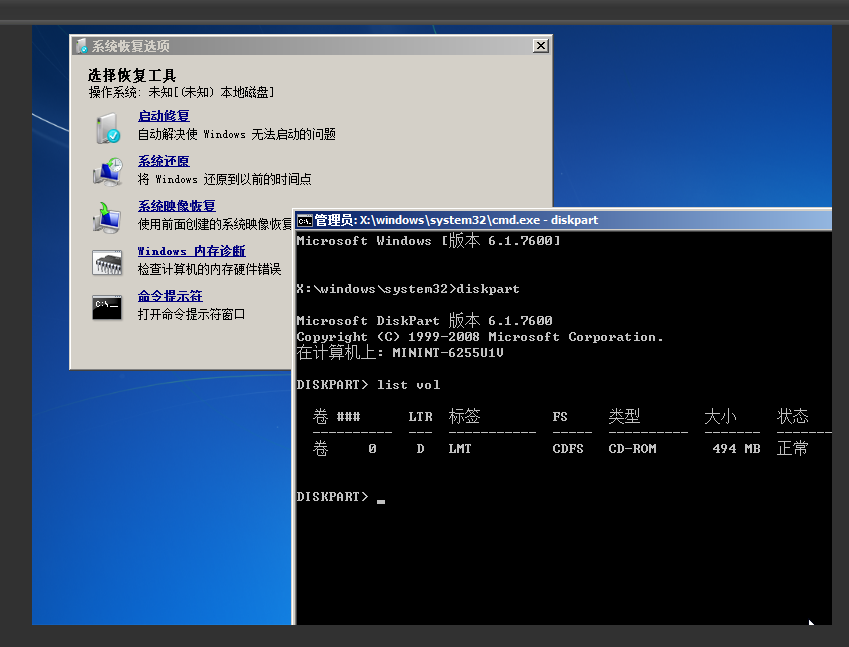This screenshot has width=849, height=647.
Task: Click the 类型 column header
Action: point(624,416)
